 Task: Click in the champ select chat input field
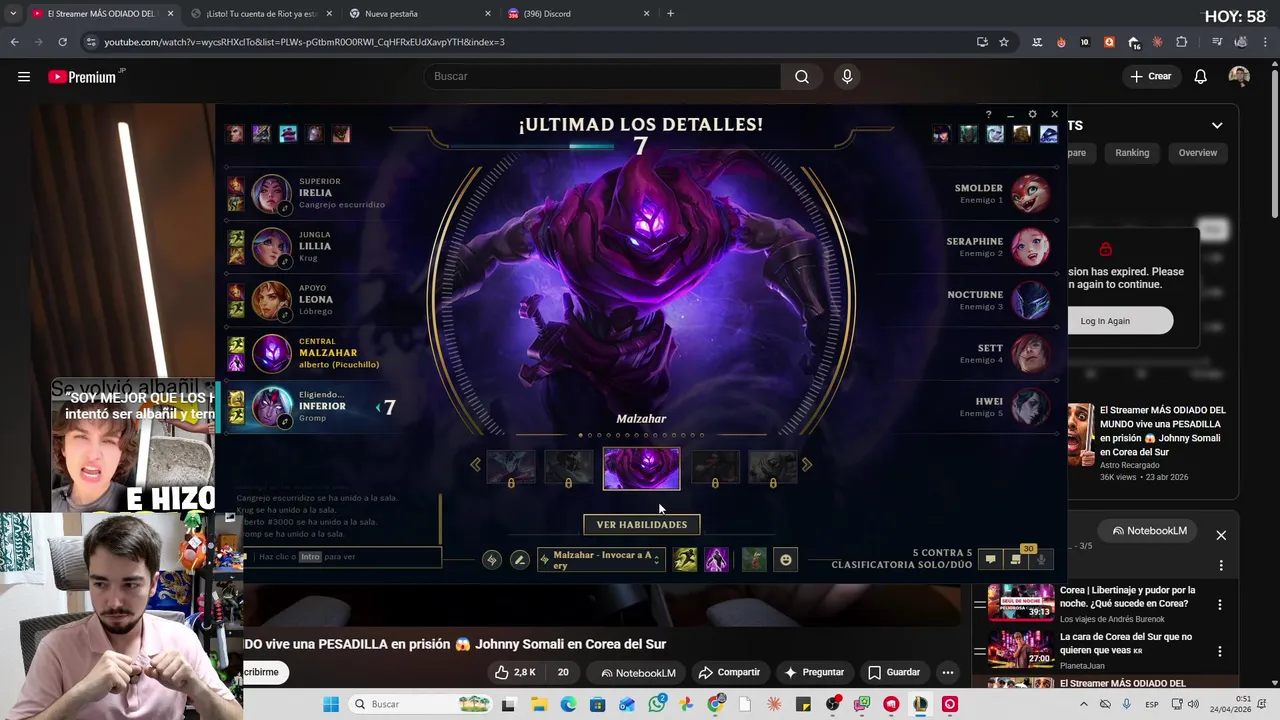pyautogui.click(x=344, y=557)
